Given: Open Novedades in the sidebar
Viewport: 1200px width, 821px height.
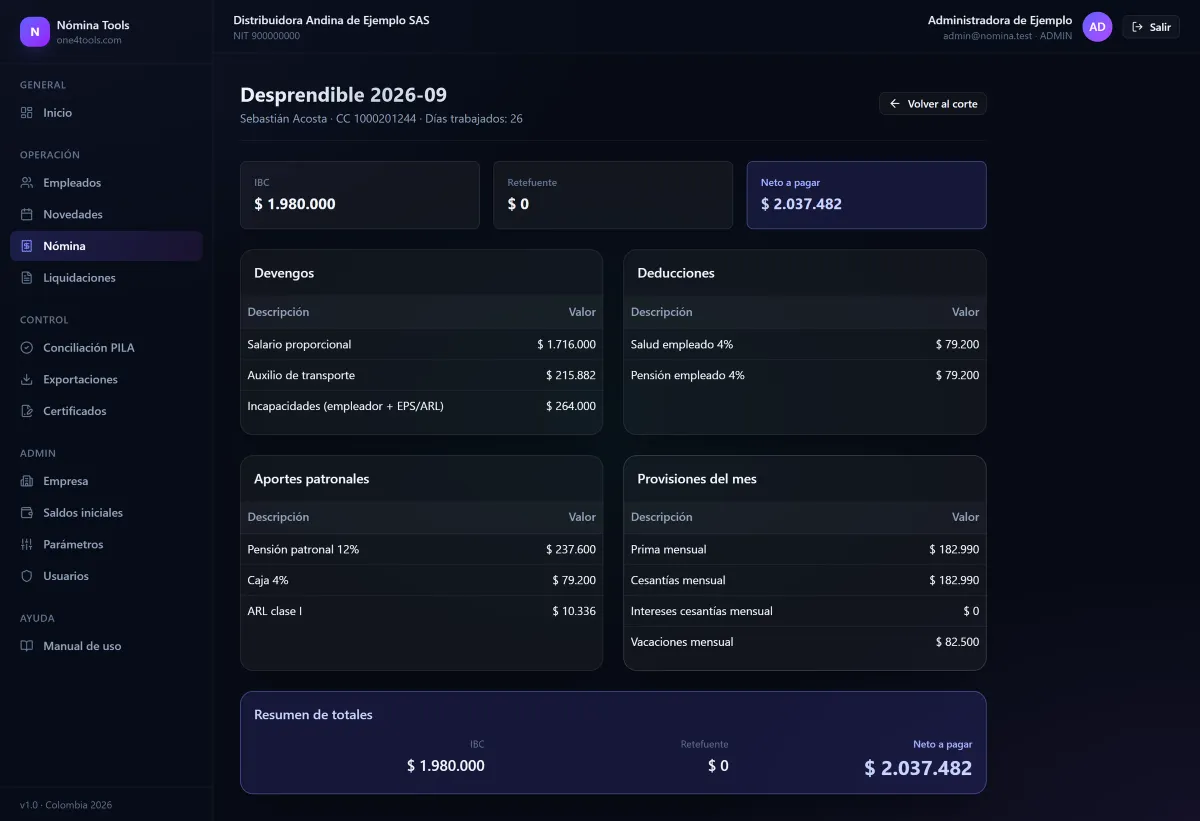Looking at the screenshot, I should point(106,214).
